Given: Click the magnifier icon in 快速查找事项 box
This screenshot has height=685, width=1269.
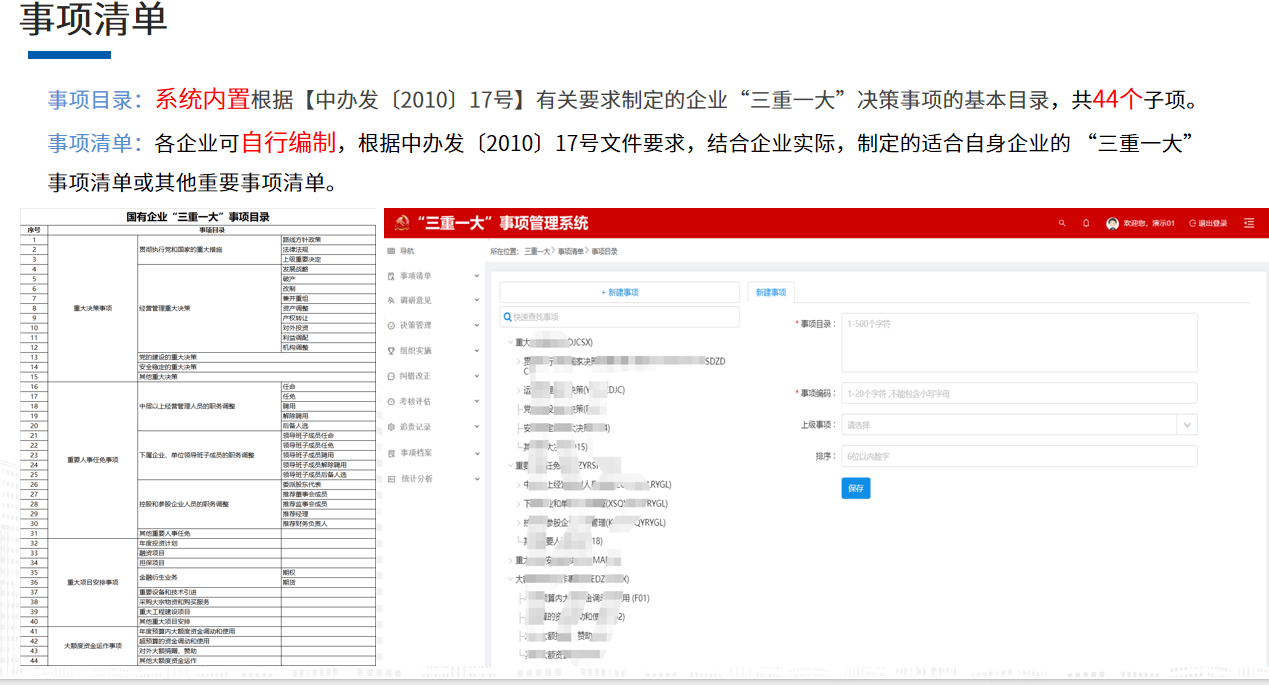Looking at the screenshot, I should pyautogui.click(x=508, y=317).
